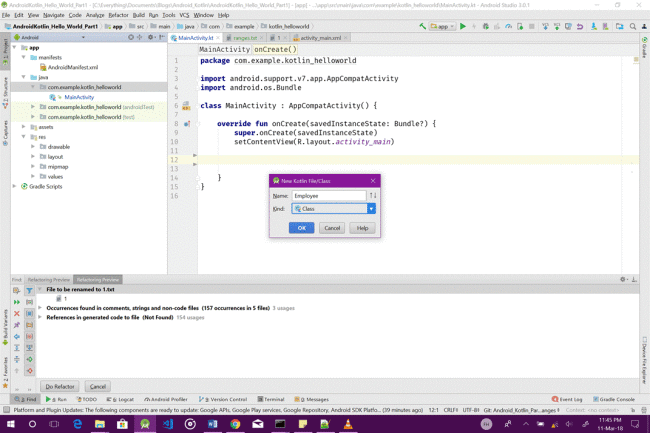Start debugging with the bug icon

(486, 27)
